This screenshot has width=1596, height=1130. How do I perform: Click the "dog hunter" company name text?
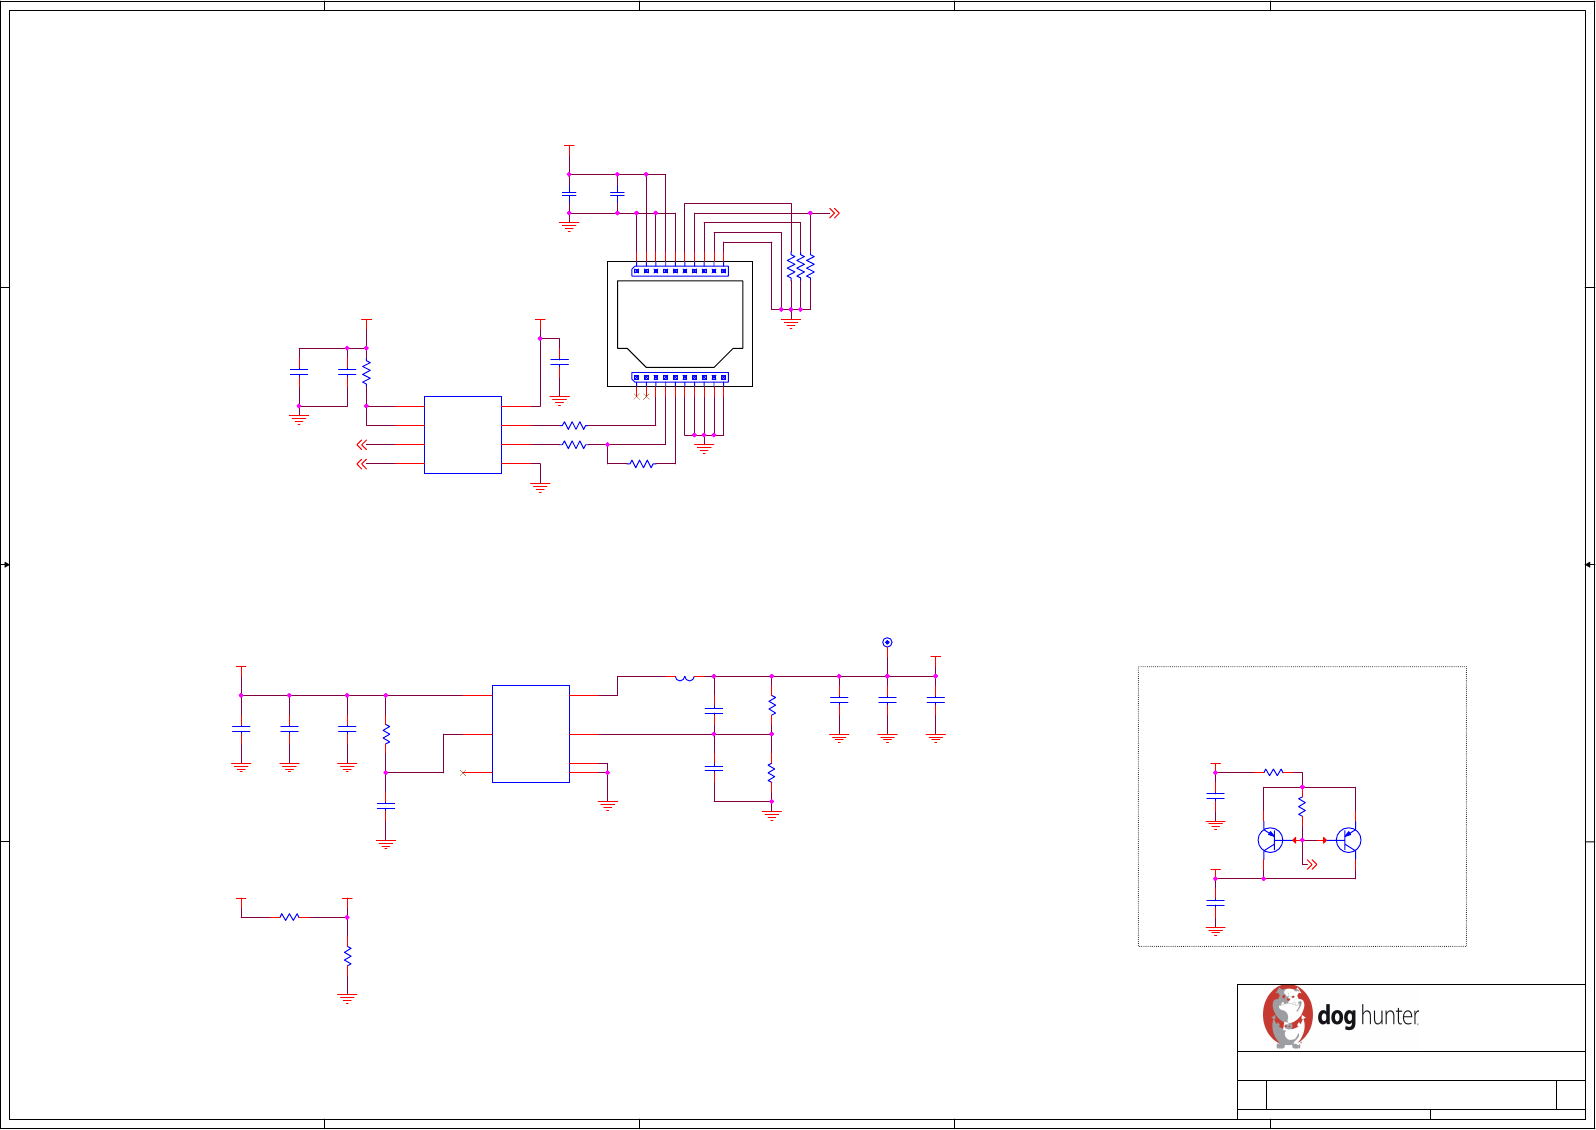click(1368, 1016)
